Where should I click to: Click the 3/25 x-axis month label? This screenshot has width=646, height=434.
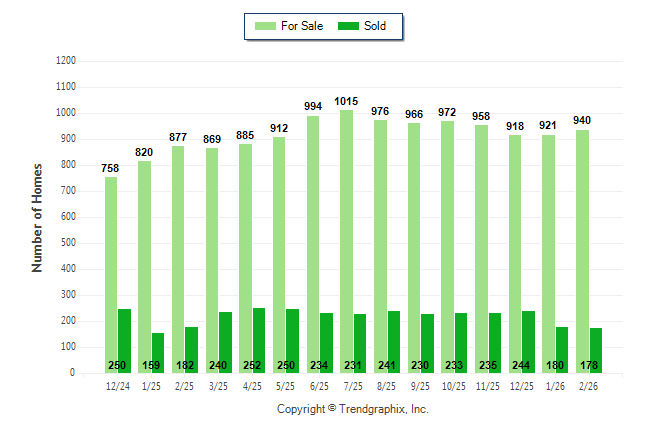click(219, 385)
